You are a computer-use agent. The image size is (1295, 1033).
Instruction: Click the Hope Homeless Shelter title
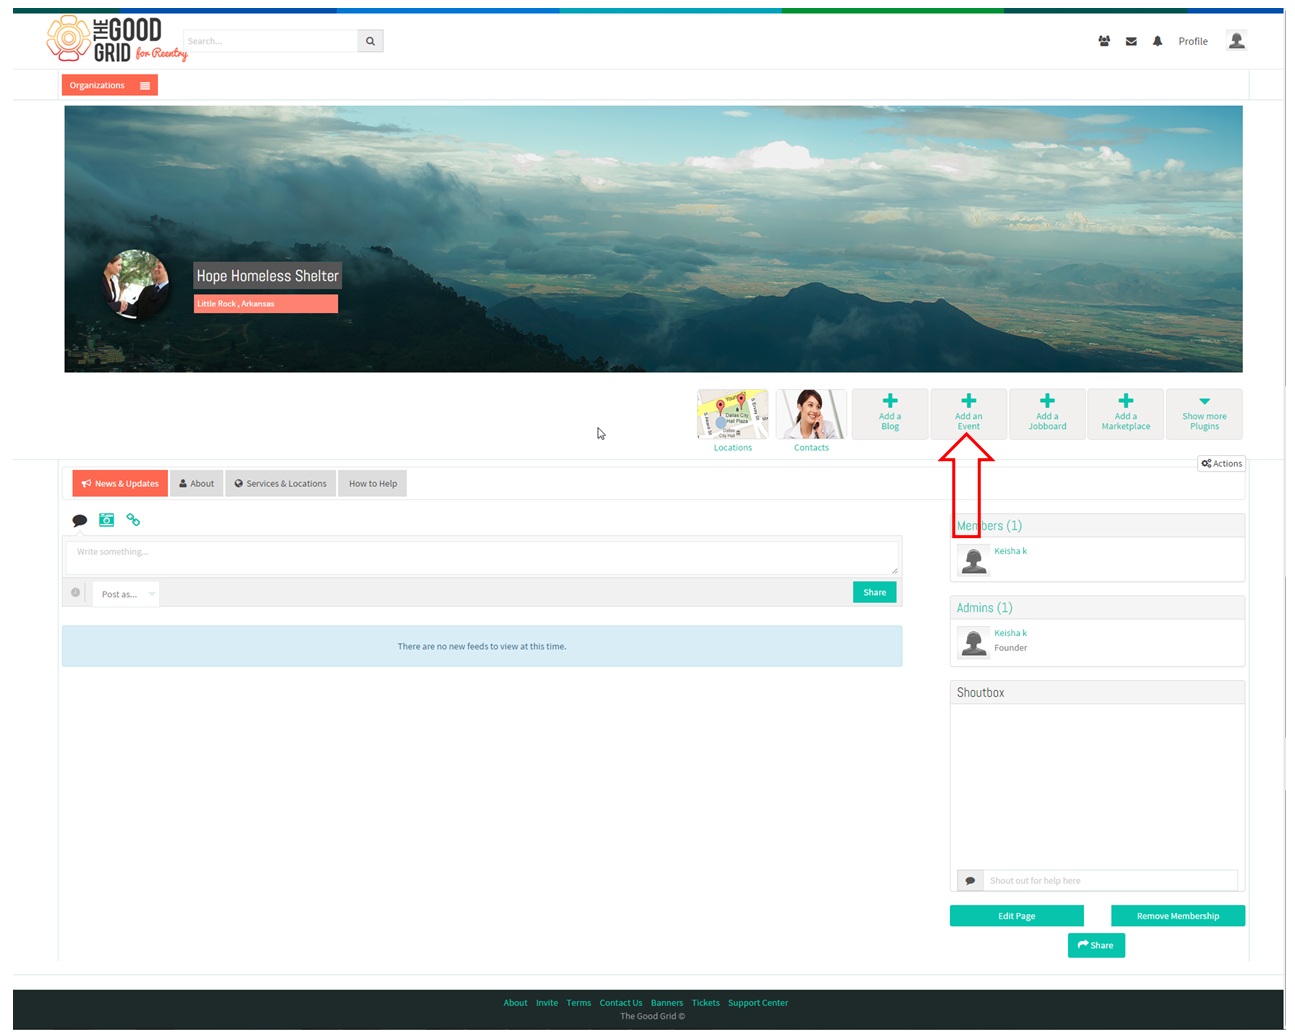(267, 276)
